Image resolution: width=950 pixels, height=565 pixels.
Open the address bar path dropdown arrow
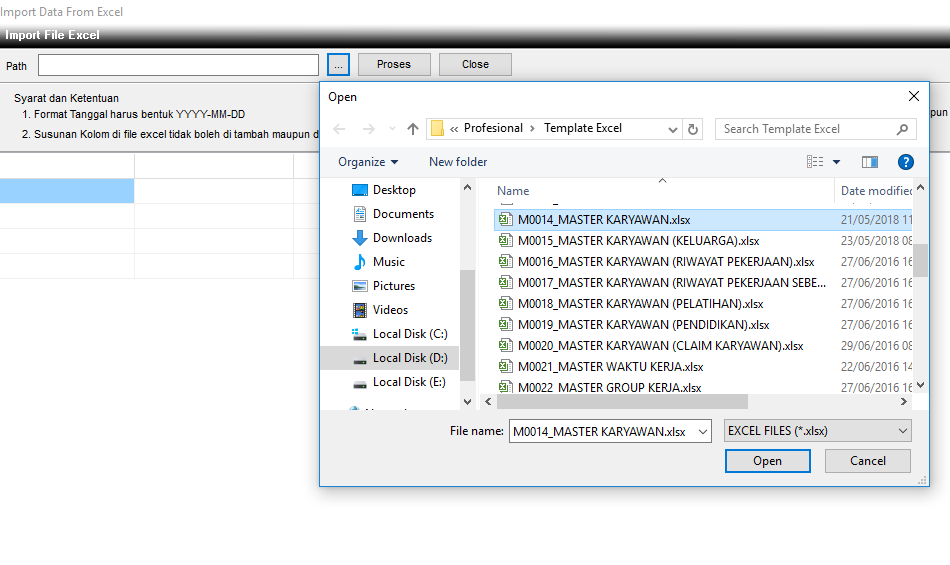(x=670, y=129)
